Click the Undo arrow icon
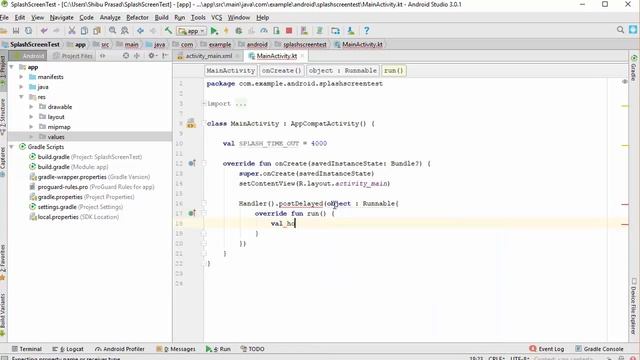Screen dimensions: 640x360 pyautogui.click(x=44, y=31)
